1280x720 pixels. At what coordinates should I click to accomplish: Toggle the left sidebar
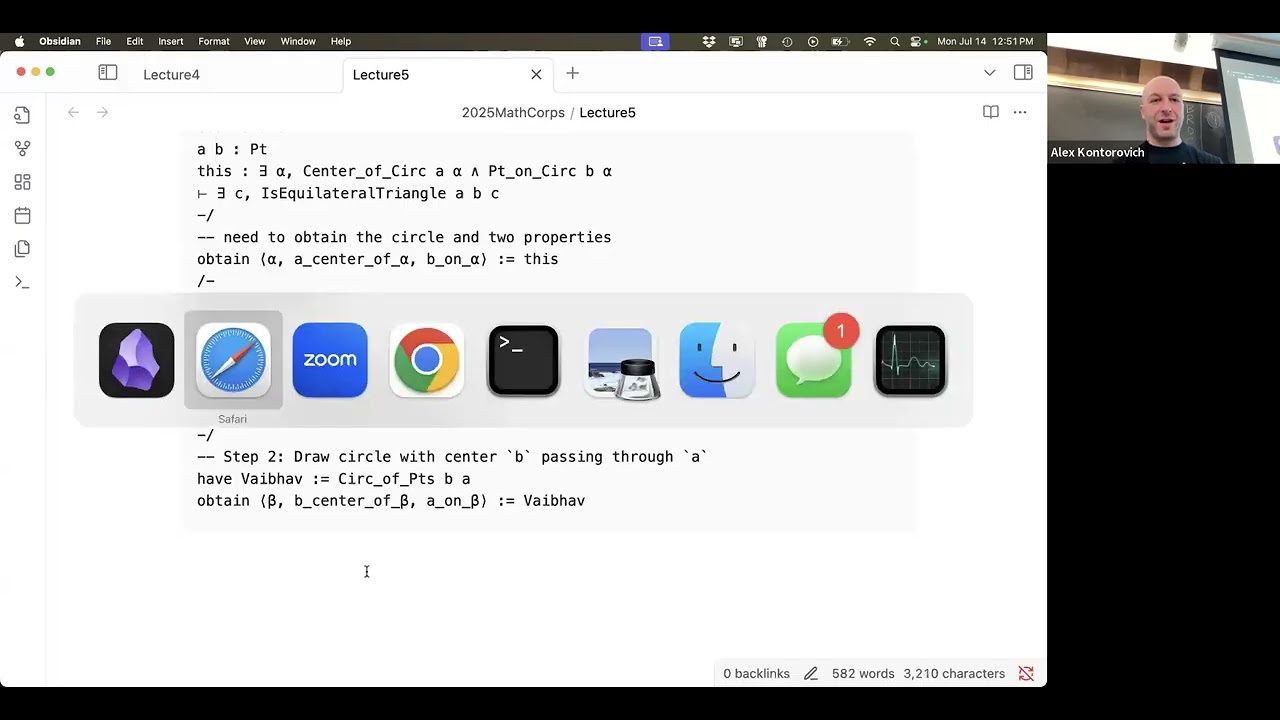point(108,73)
